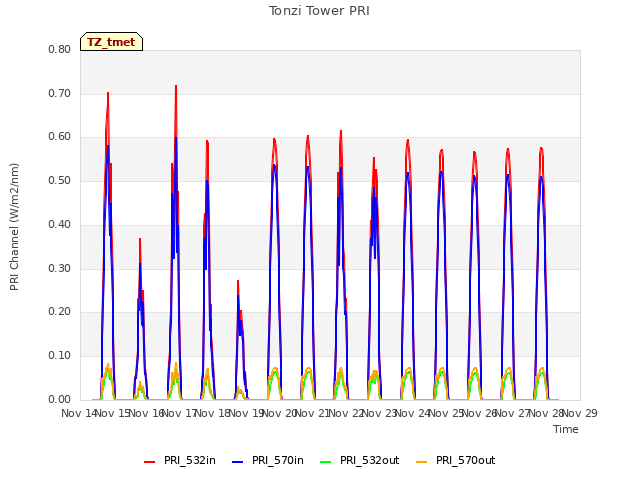Click the Time axis label
This screenshot has height=480, width=640.
[x=566, y=429]
